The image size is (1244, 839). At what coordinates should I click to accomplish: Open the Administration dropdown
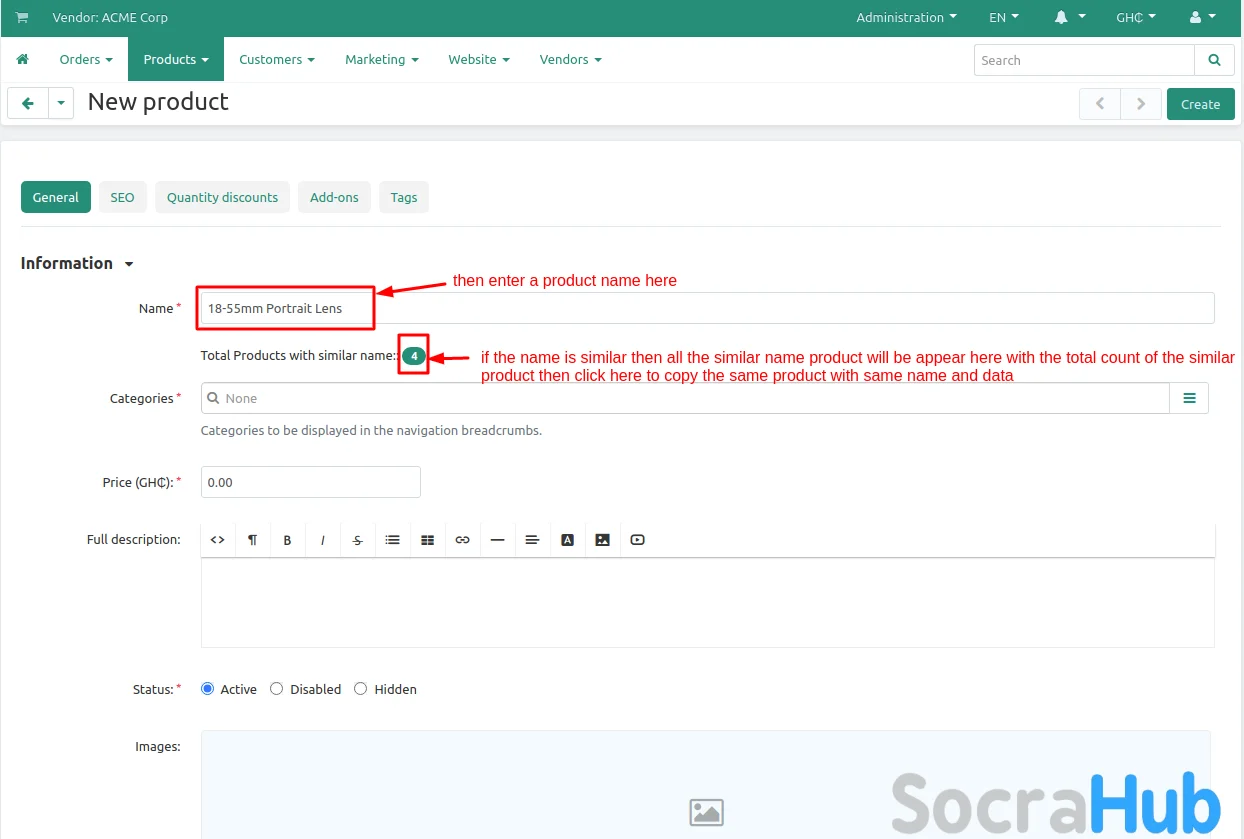pos(906,18)
